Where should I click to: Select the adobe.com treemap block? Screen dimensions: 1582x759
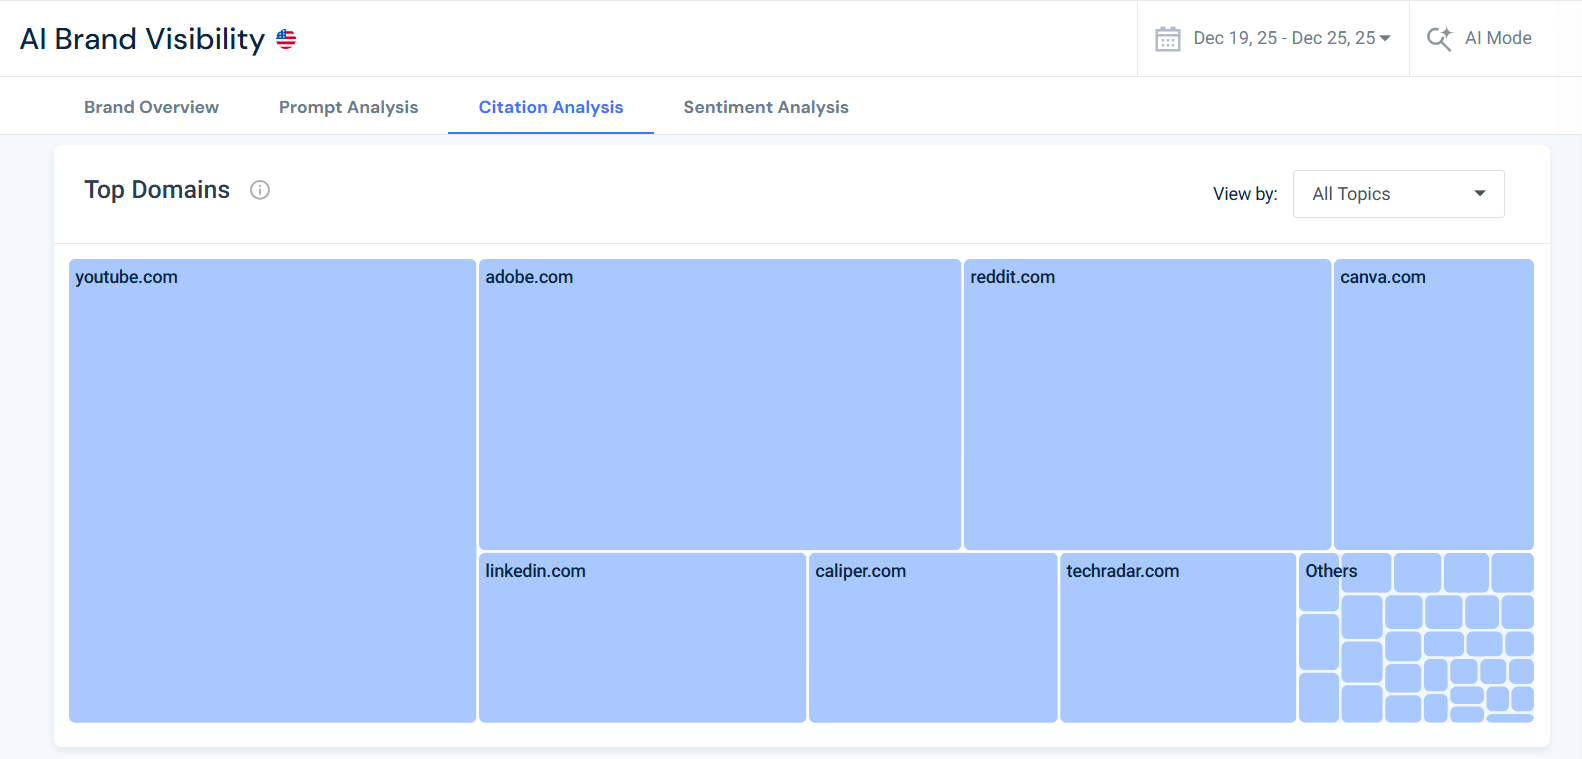pyautogui.click(x=720, y=405)
